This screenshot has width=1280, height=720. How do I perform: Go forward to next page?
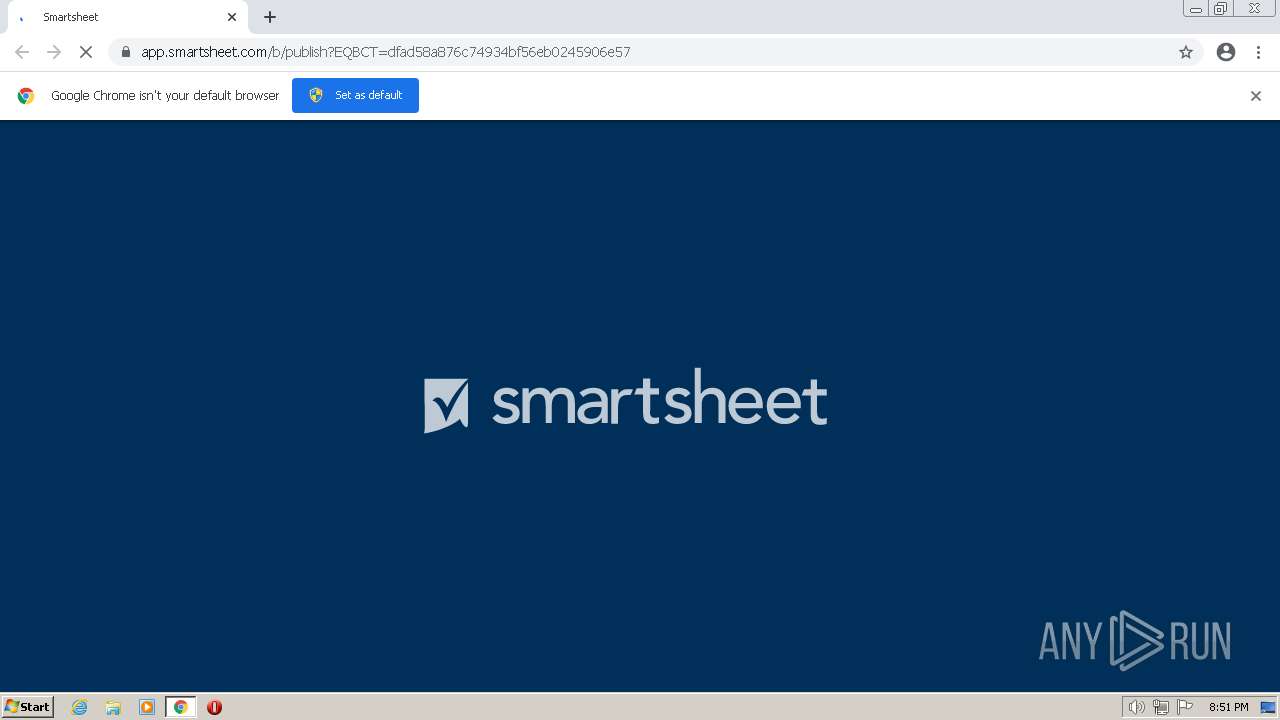(54, 52)
